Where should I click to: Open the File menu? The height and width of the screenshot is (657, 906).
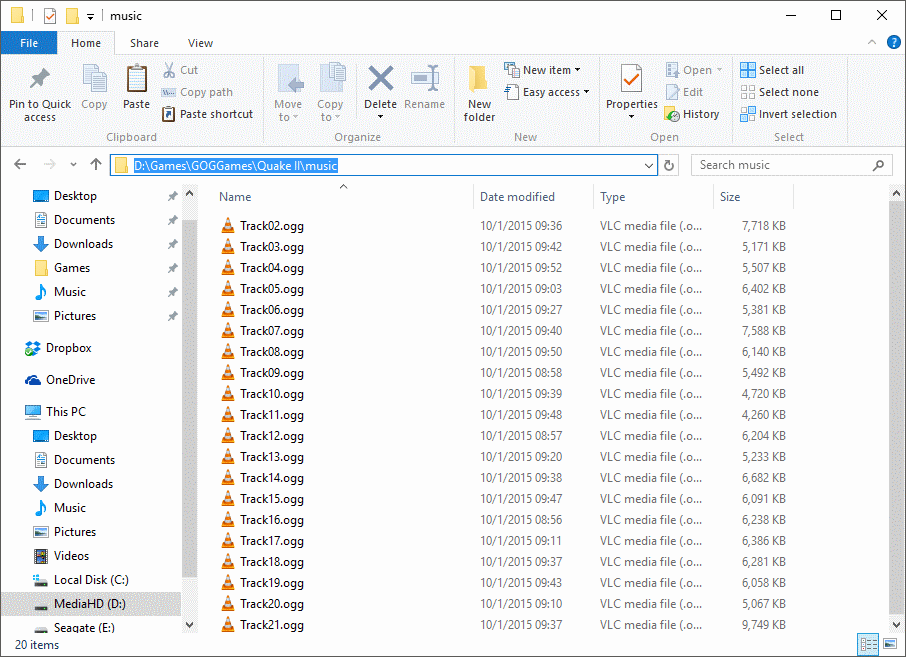click(29, 43)
